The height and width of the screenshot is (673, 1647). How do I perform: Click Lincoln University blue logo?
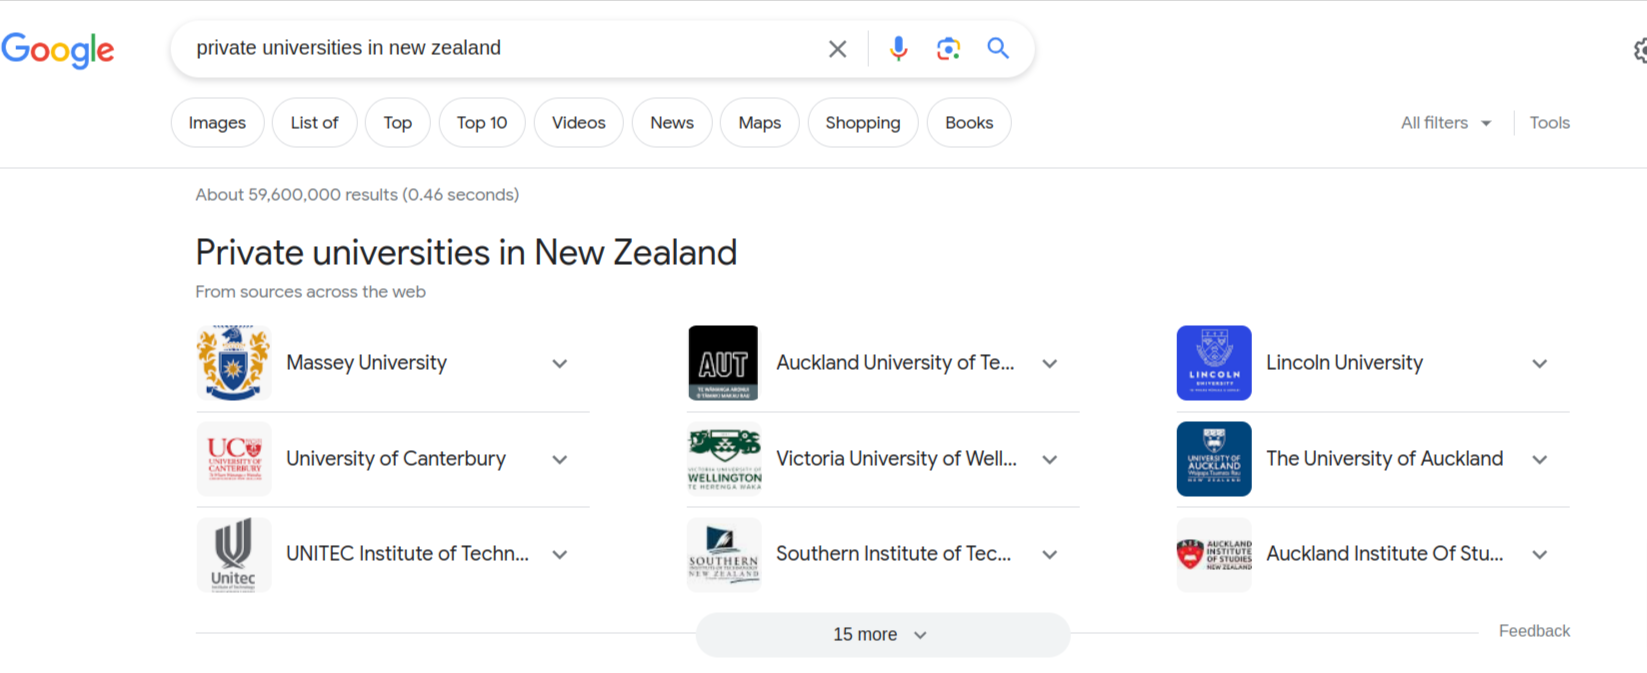1214,363
